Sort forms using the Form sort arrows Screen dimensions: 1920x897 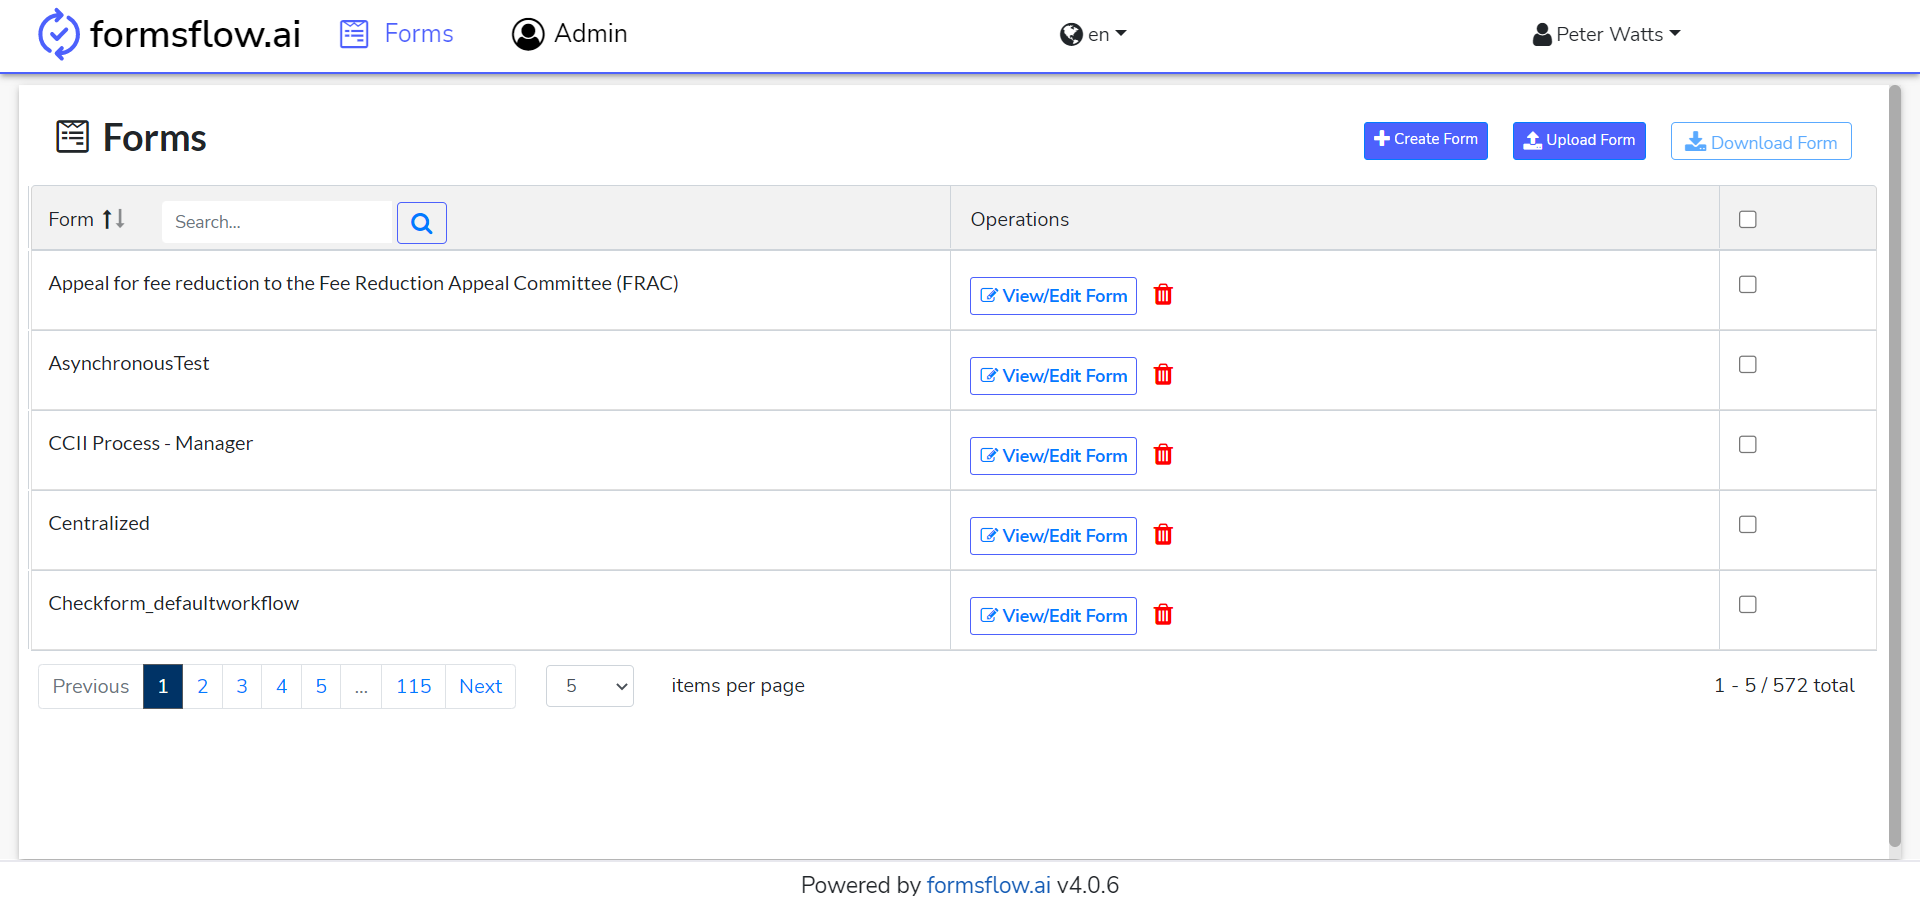(x=113, y=219)
